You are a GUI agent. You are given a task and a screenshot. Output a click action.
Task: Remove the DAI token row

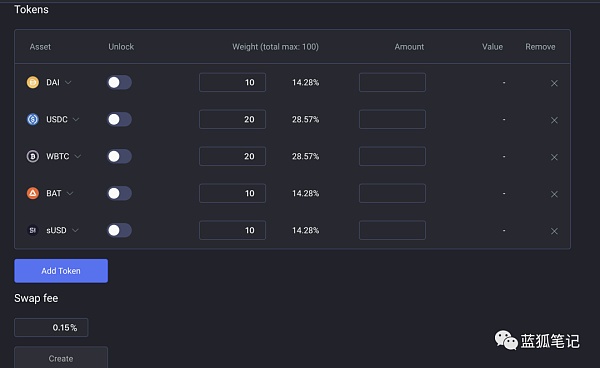click(x=554, y=83)
